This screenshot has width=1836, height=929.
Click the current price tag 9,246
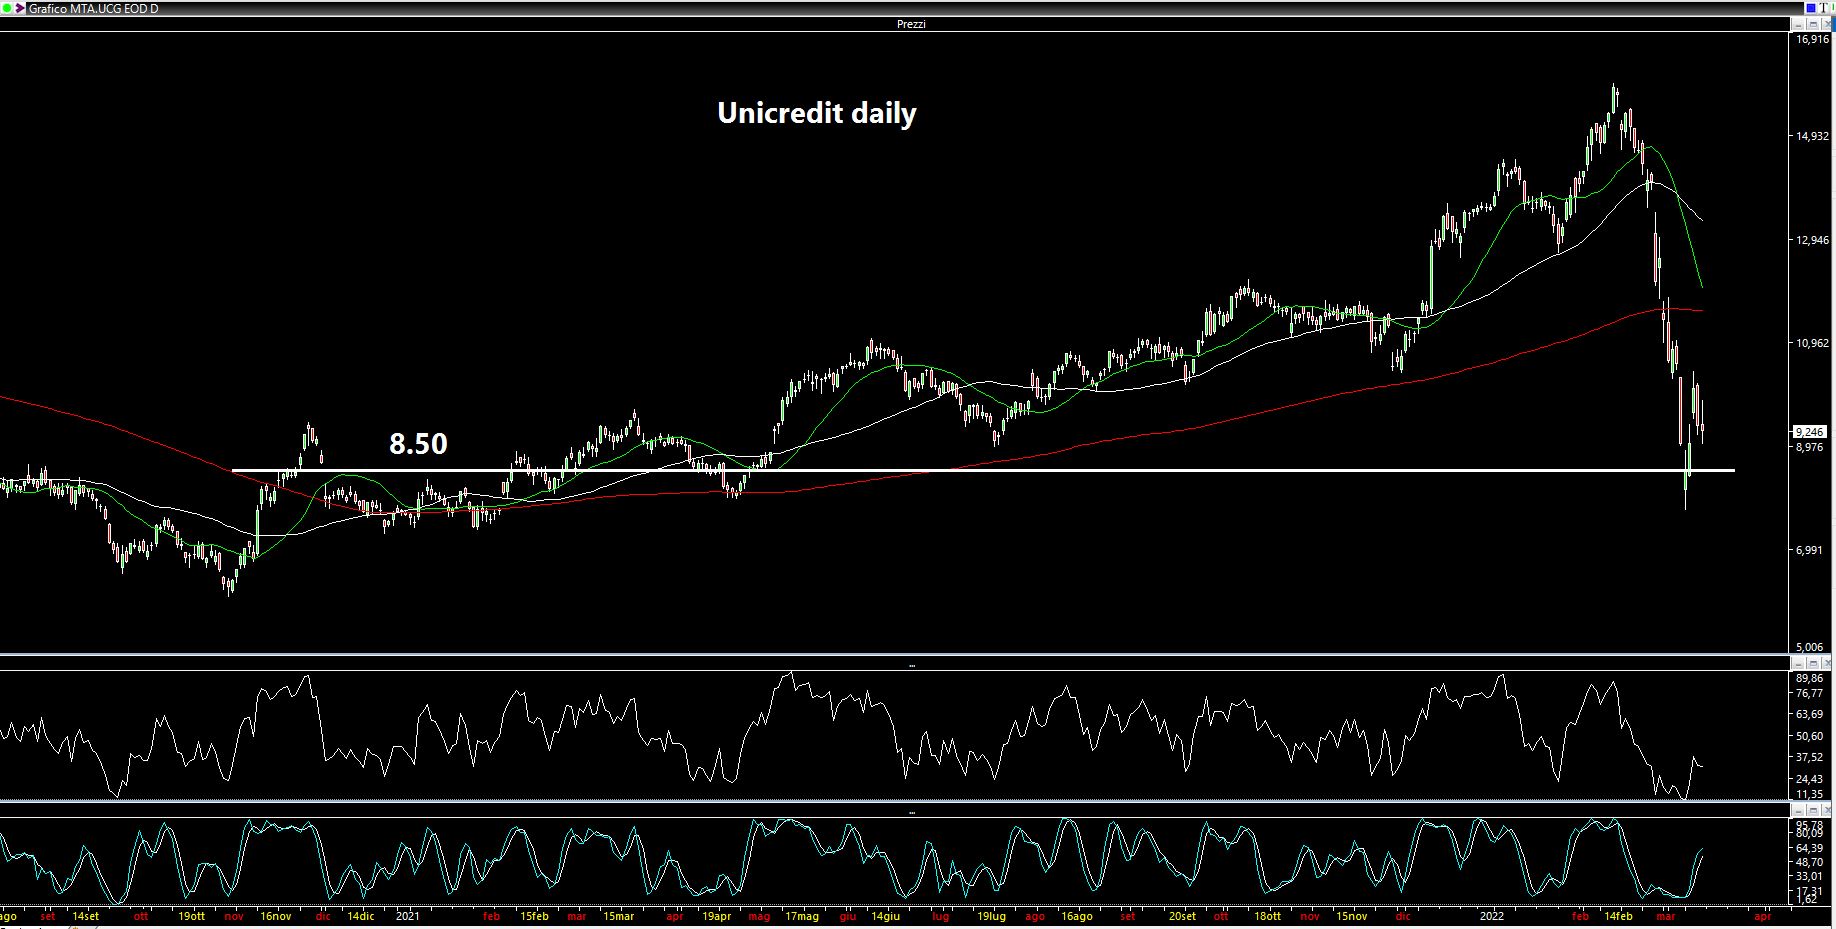(1810, 432)
